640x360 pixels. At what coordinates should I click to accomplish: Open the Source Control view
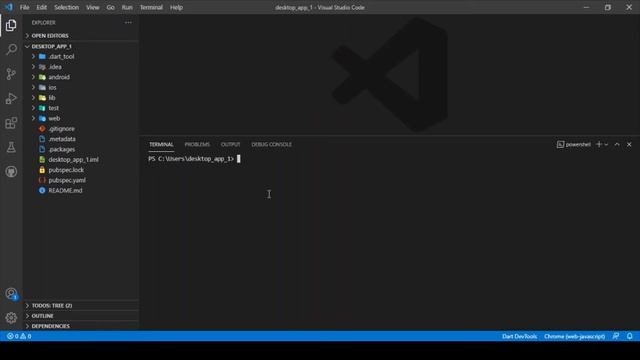click(11, 74)
